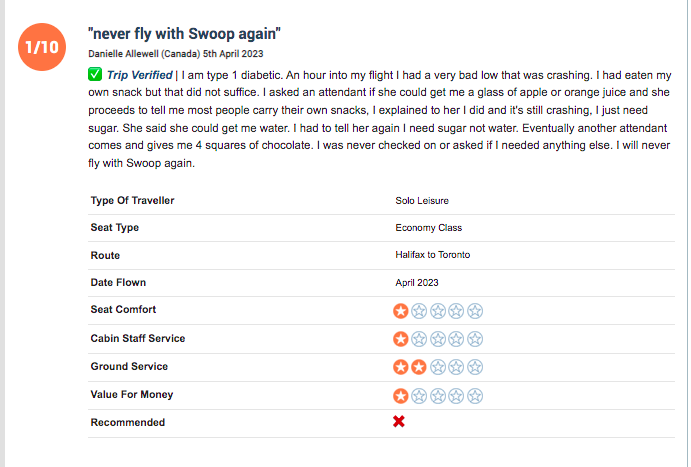Click first star in Cabin Staff Service
Image resolution: width=691 pixels, height=467 pixels.
tap(400, 339)
